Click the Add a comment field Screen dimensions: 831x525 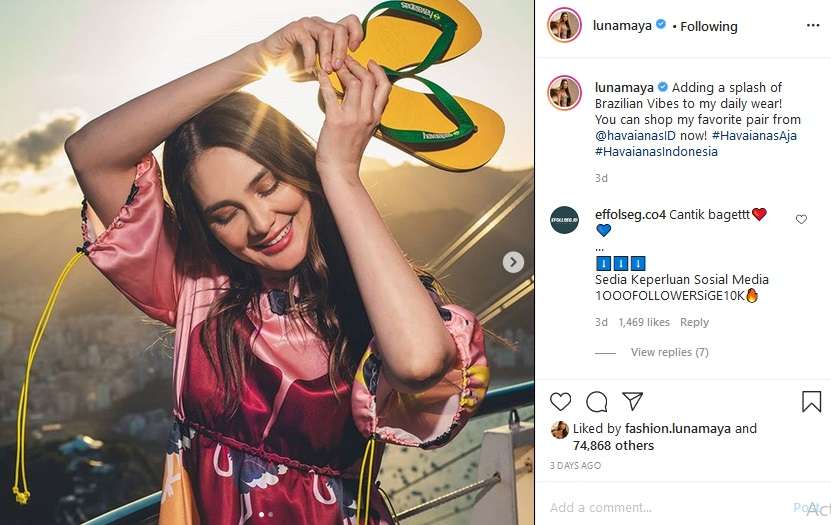click(660, 507)
